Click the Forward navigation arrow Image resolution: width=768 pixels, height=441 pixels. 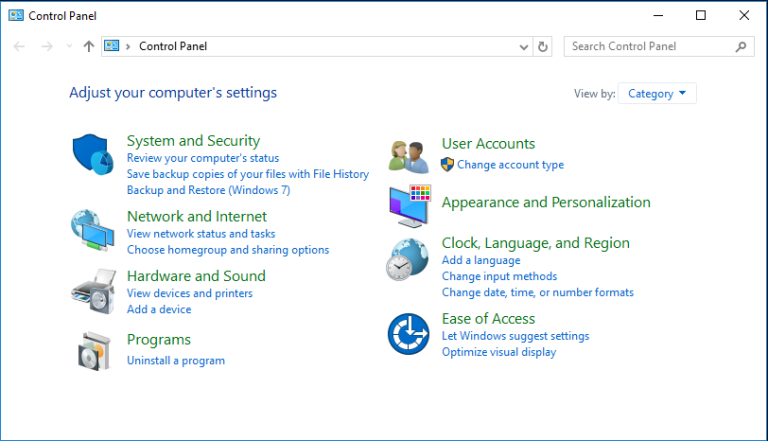tap(47, 47)
